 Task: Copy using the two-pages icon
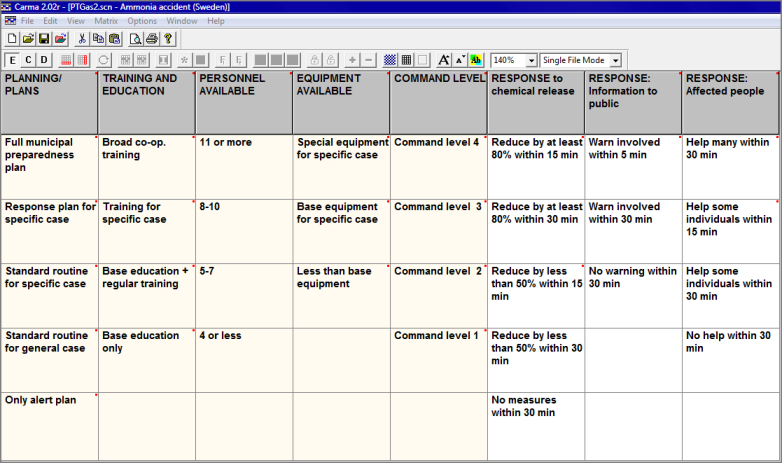point(98,39)
